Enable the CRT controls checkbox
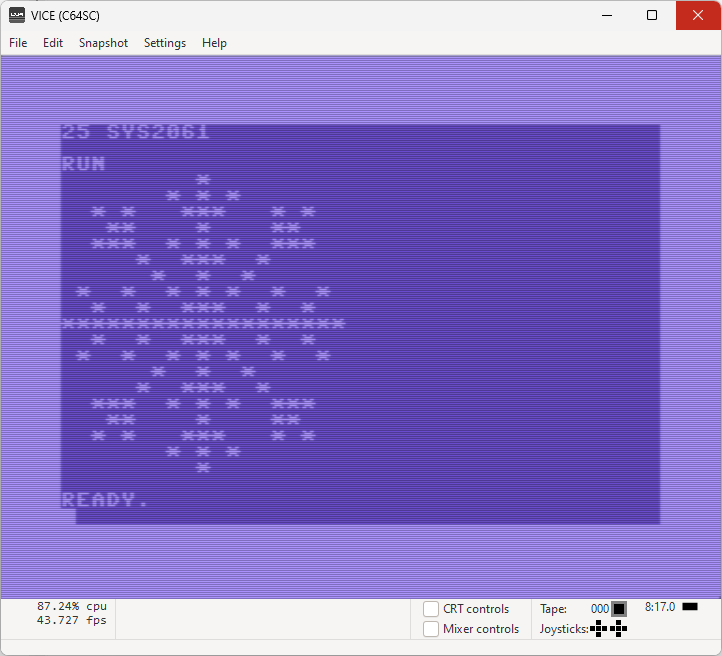The width and height of the screenshot is (722, 656). coord(431,609)
